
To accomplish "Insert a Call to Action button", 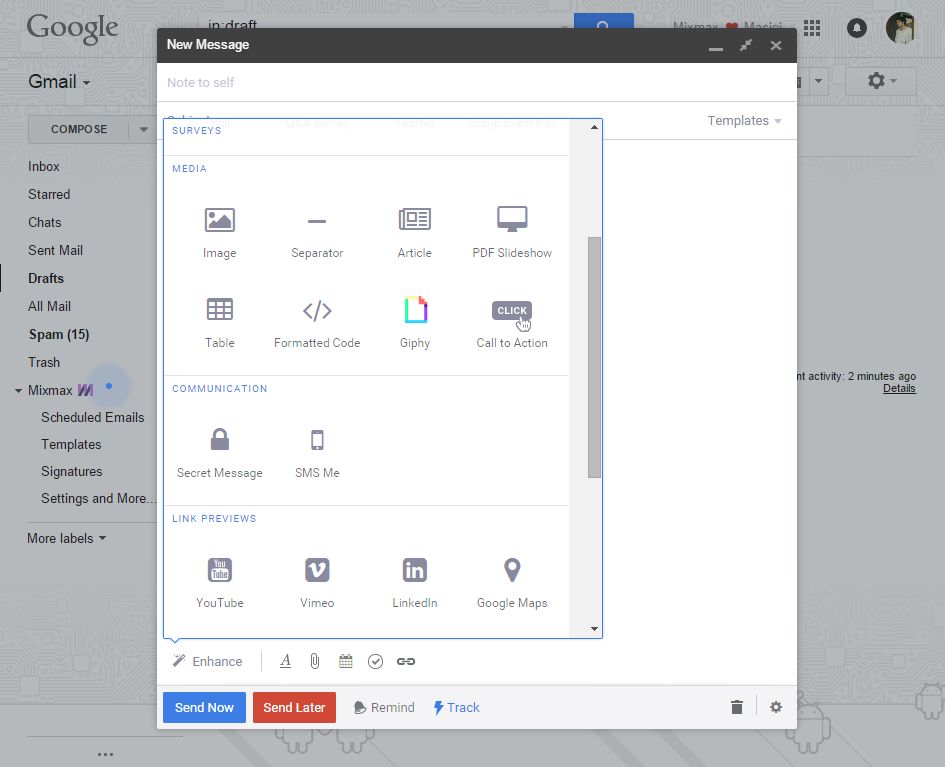I will [x=512, y=323].
